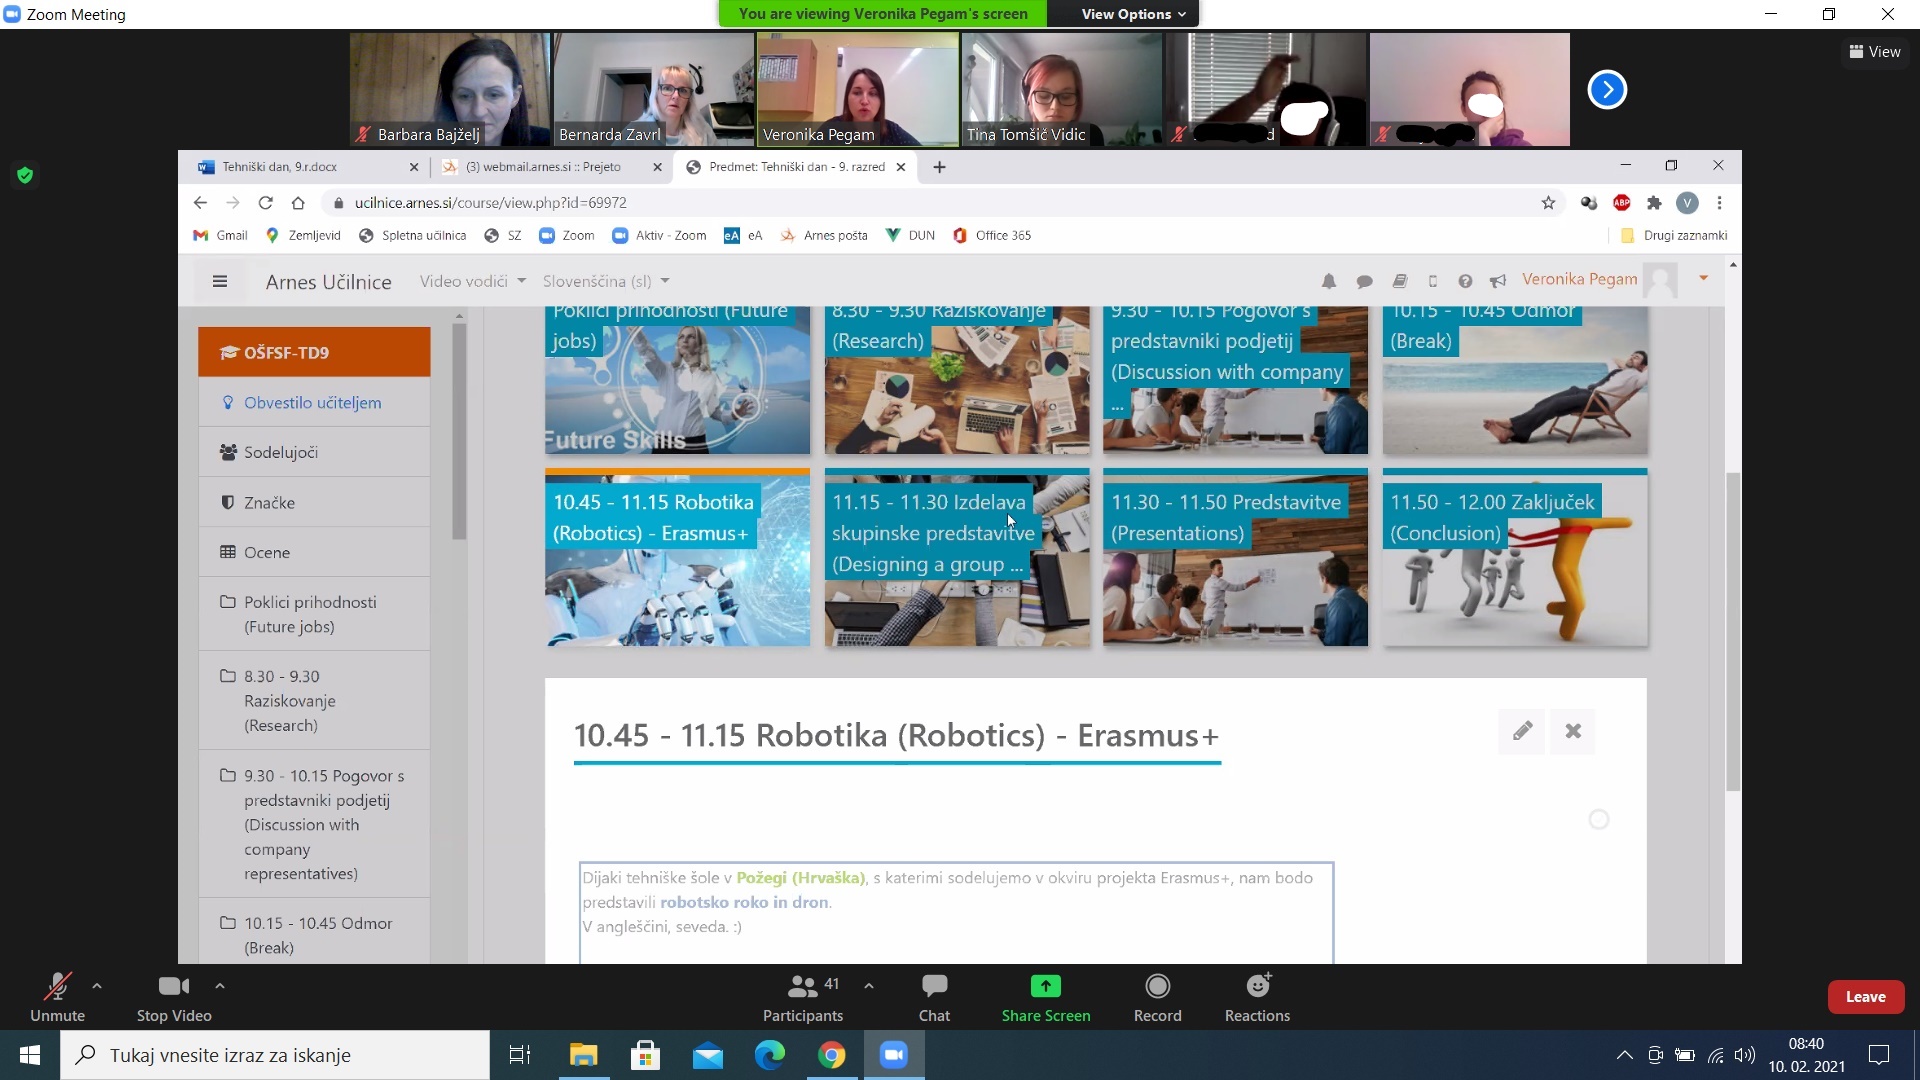Screen dimensions: 1920x1080
Task: Click the megaphone announcements icon
Action: (1497, 282)
